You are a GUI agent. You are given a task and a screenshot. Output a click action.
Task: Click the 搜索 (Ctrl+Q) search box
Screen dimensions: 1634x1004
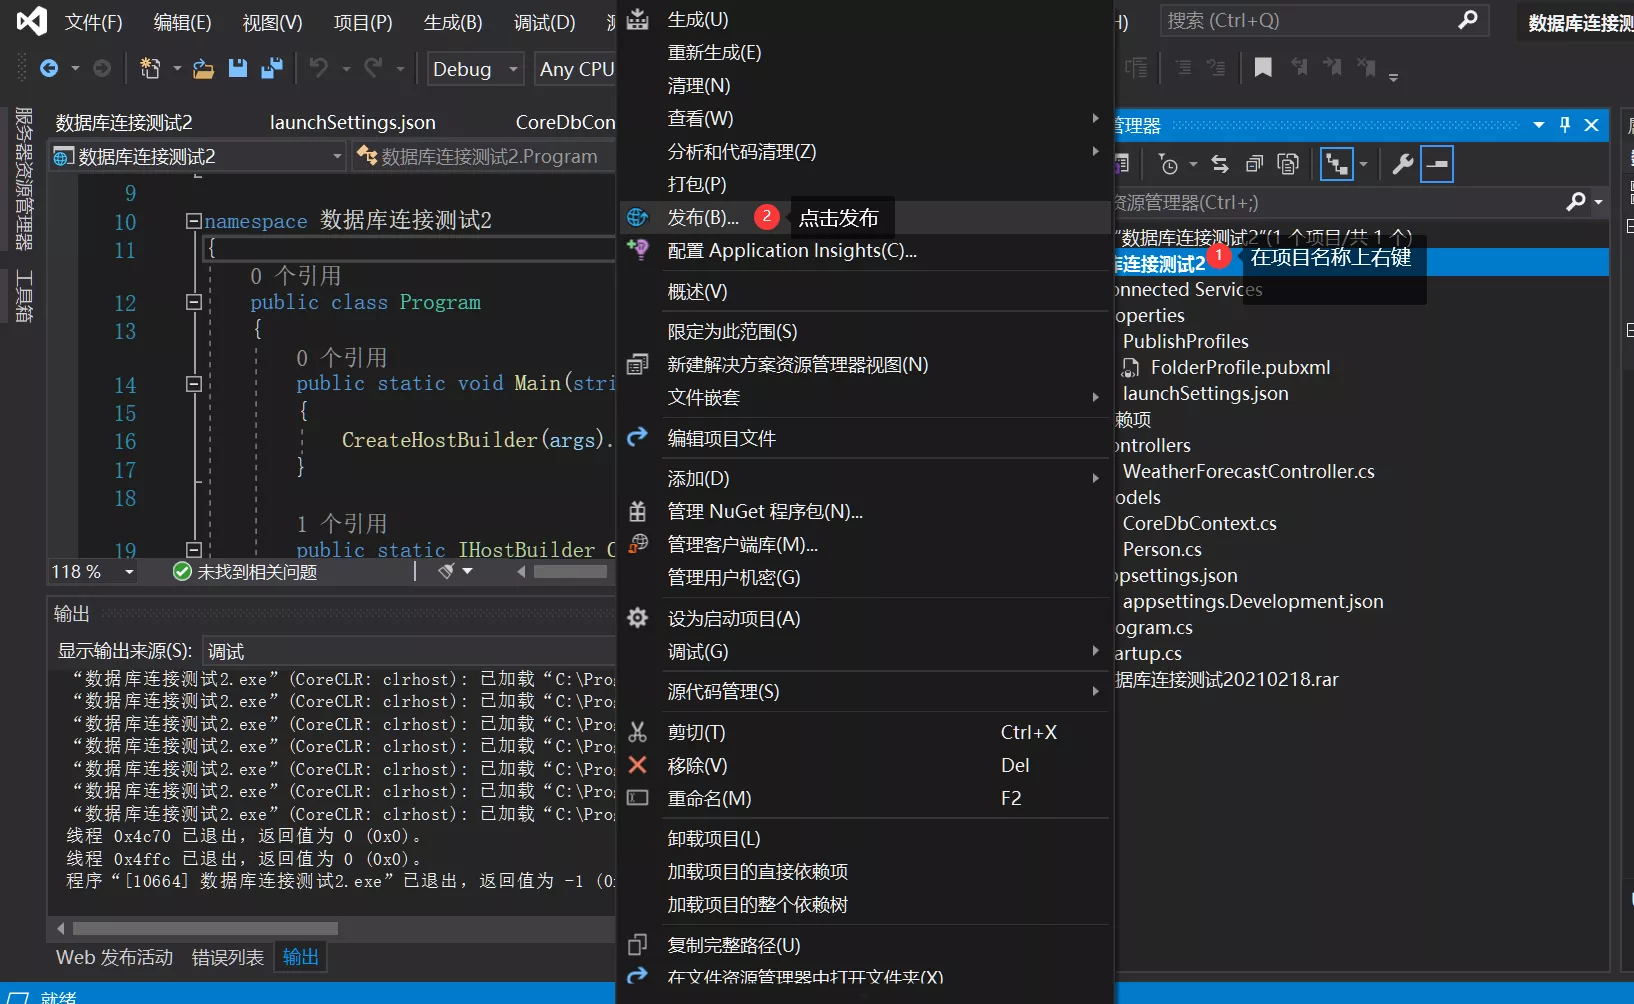[1324, 21]
